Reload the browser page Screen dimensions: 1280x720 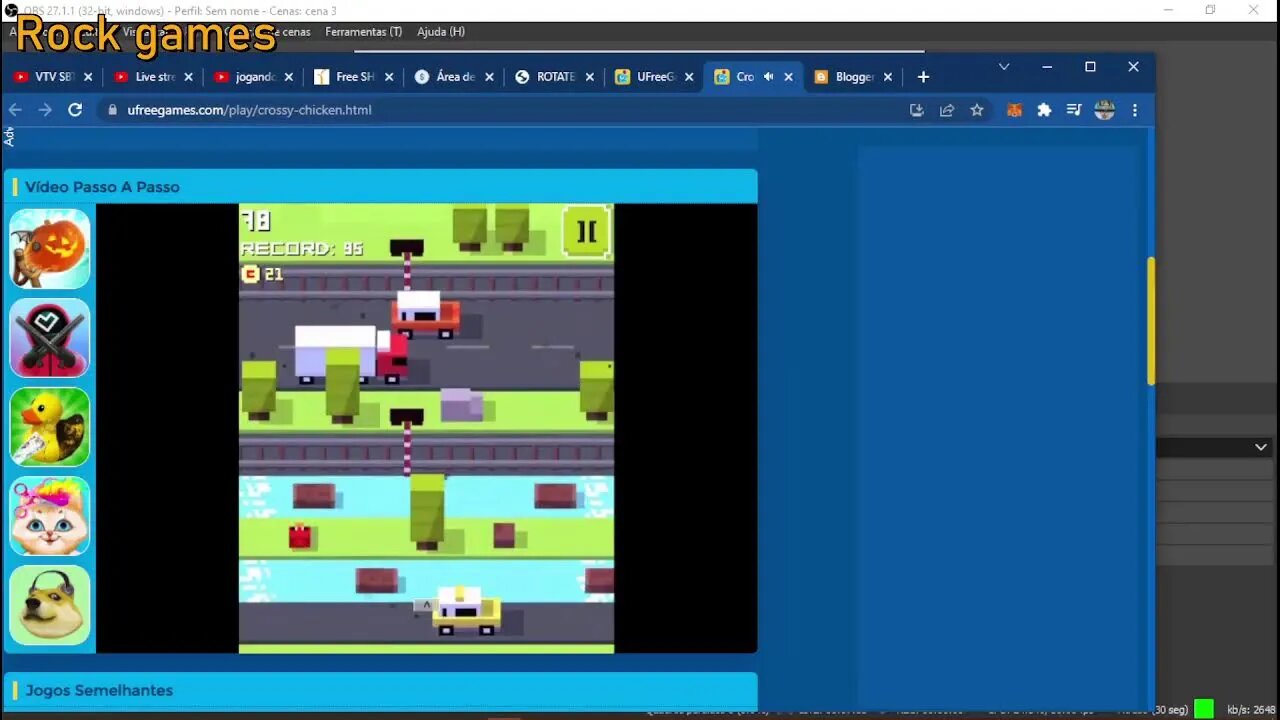point(75,110)
